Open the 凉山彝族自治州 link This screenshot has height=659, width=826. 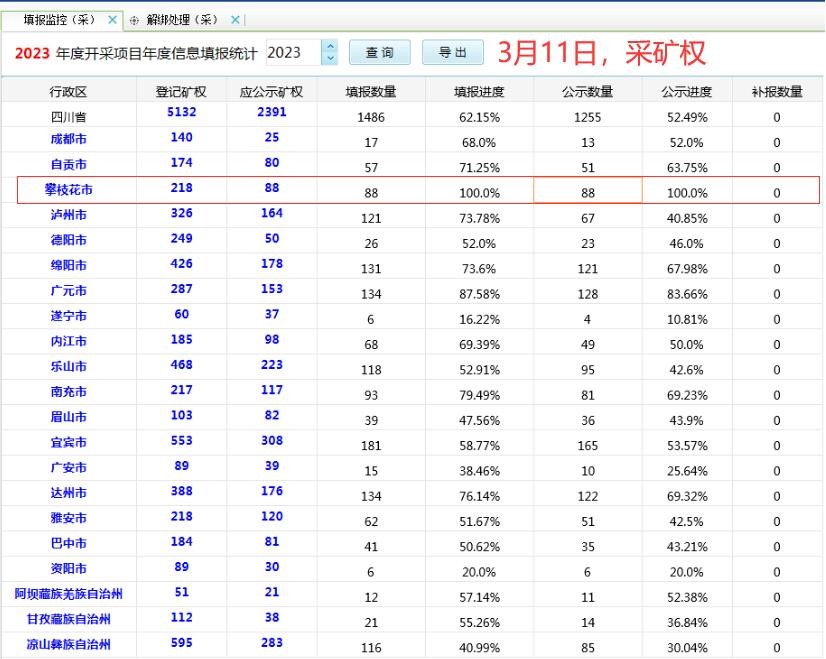(68, 645)
